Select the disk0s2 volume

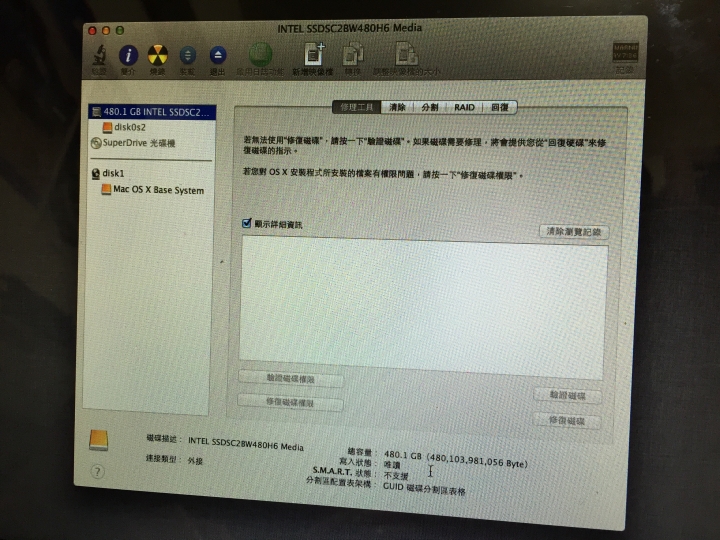(x=124, y=127)
